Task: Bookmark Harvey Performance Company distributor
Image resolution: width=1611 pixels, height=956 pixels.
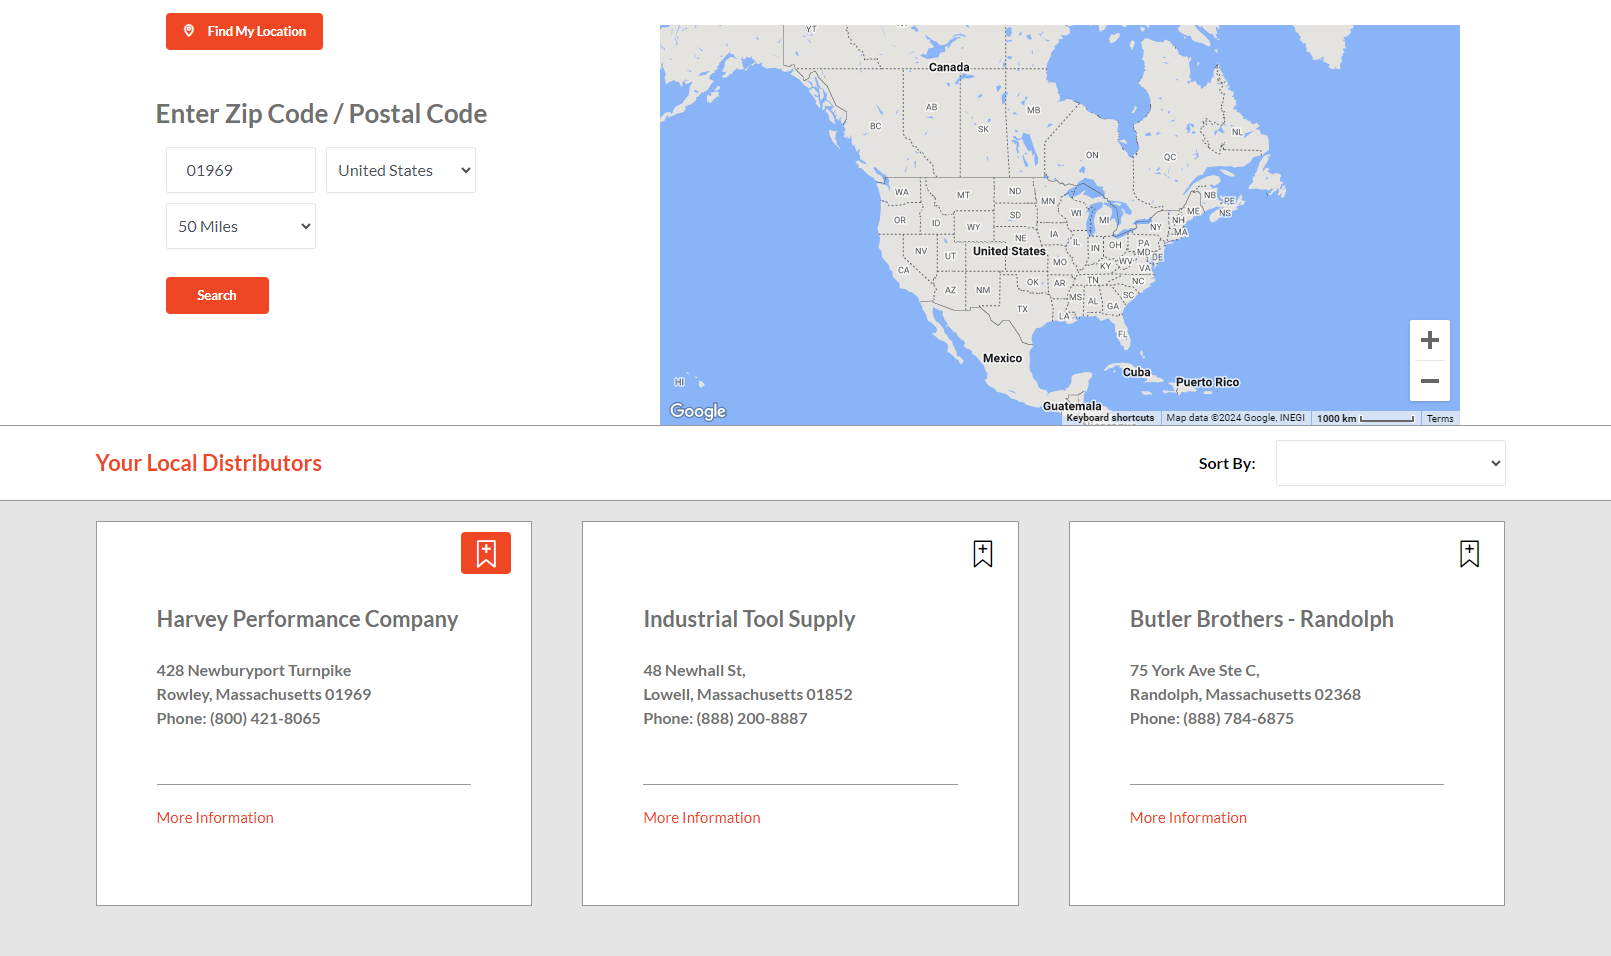Action: pyautogui.click(x=486, y=553)
